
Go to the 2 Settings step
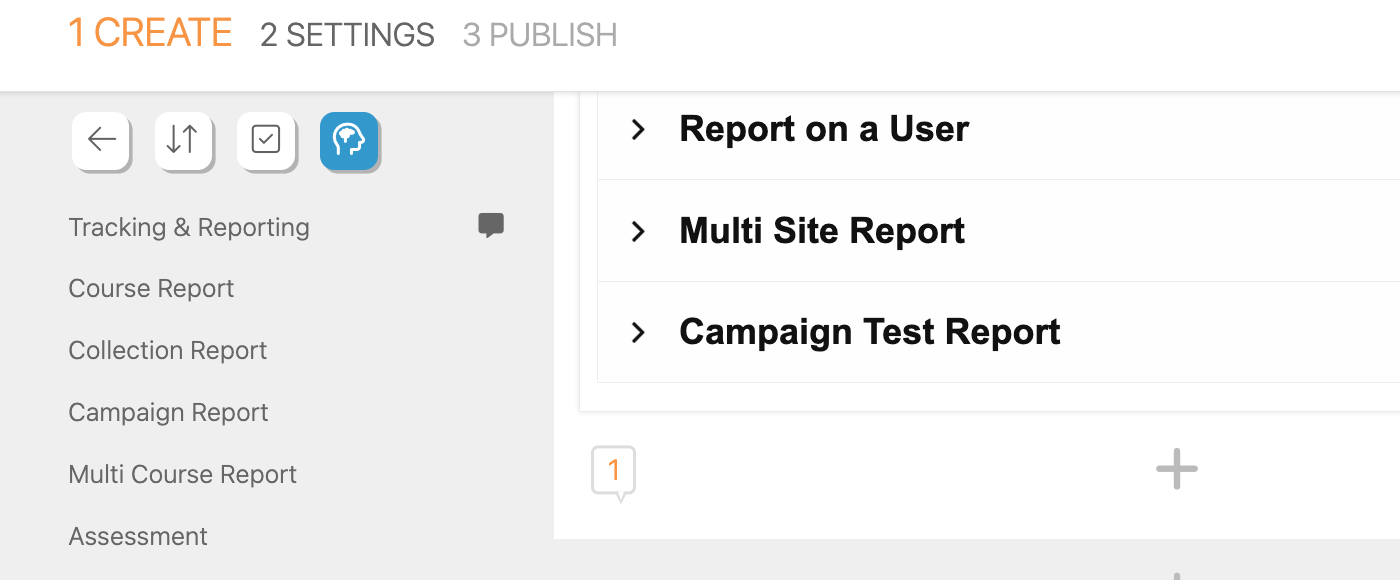(347, 35)
